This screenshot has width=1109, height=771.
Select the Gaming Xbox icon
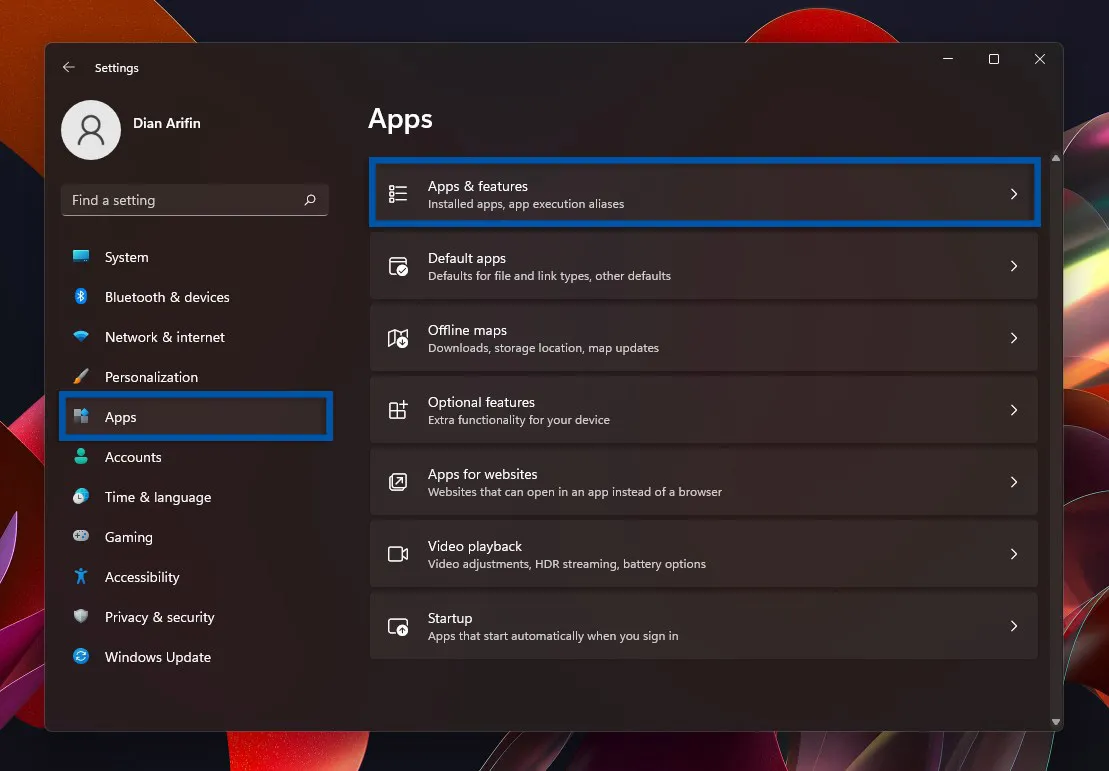(80, 537)
